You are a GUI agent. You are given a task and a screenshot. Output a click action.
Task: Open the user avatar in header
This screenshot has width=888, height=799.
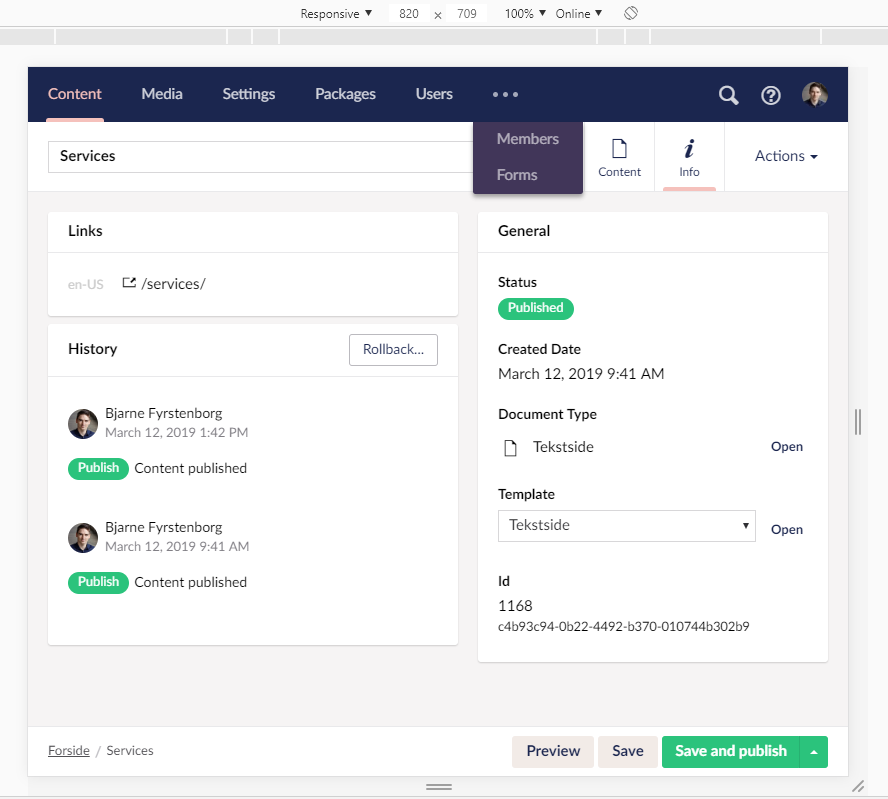click(815, 95)
